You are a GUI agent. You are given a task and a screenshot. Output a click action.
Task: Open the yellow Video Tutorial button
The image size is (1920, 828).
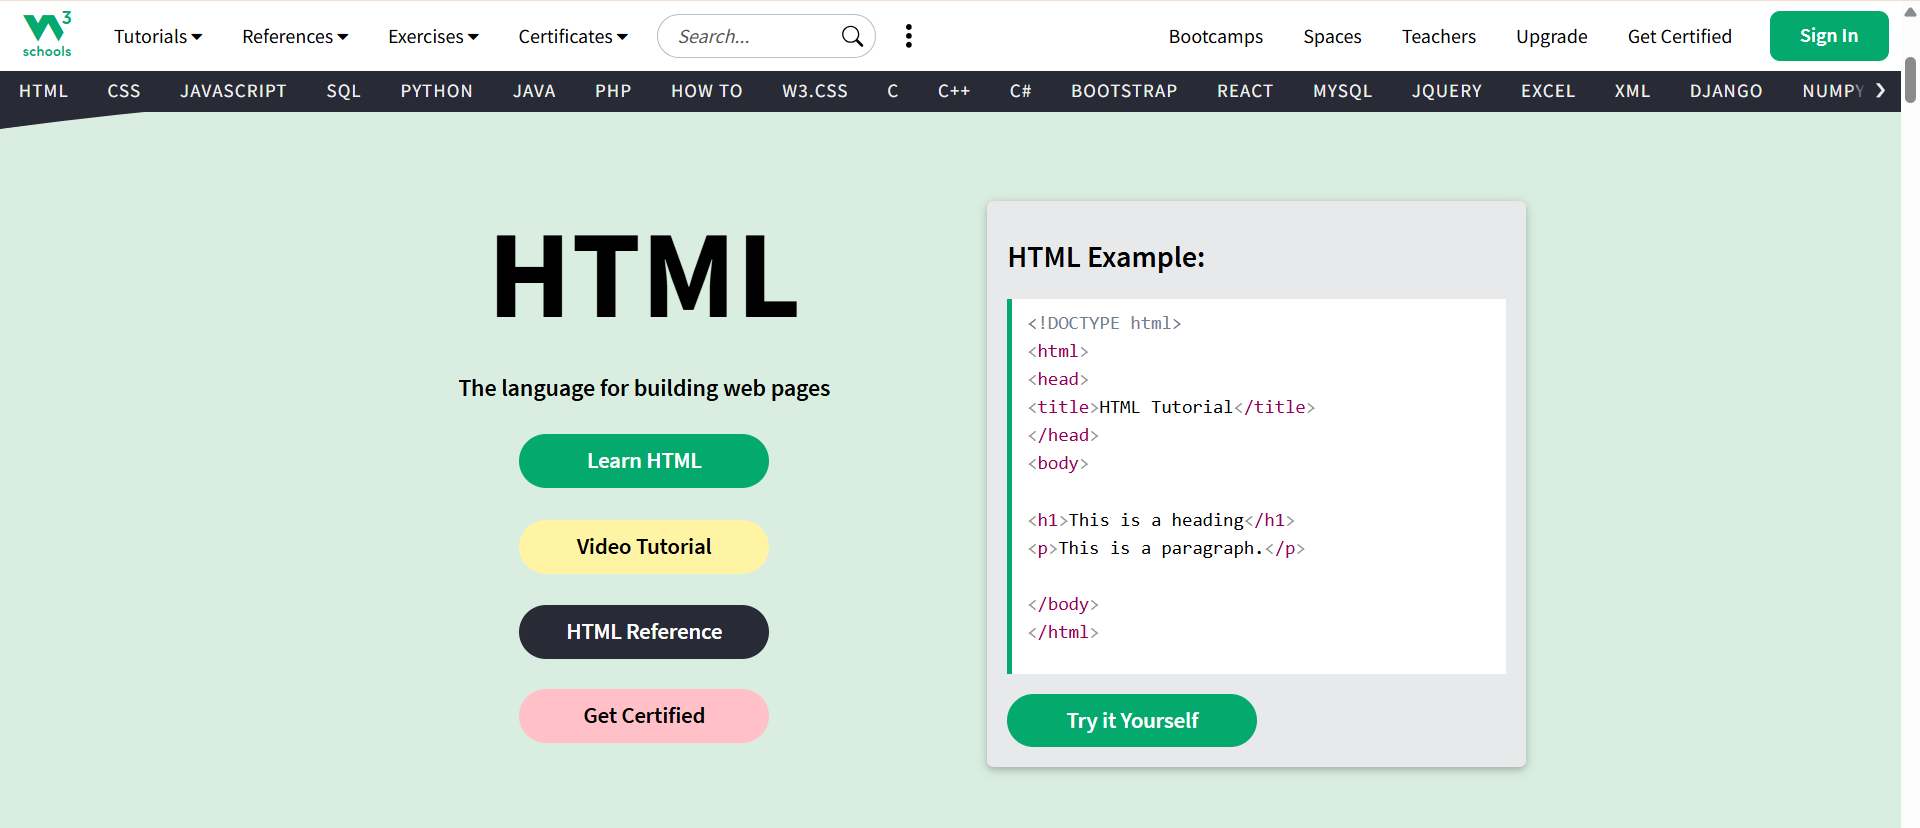643,546
